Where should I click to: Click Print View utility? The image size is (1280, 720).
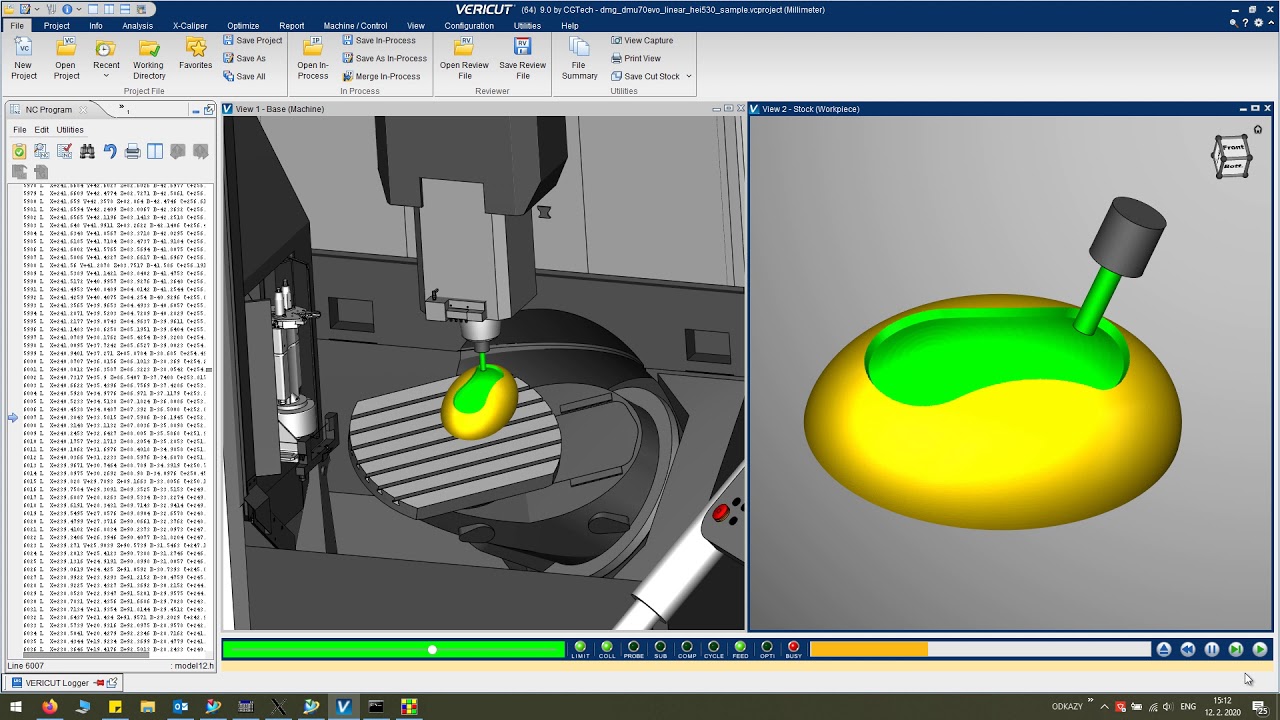[x=635, y=58]
